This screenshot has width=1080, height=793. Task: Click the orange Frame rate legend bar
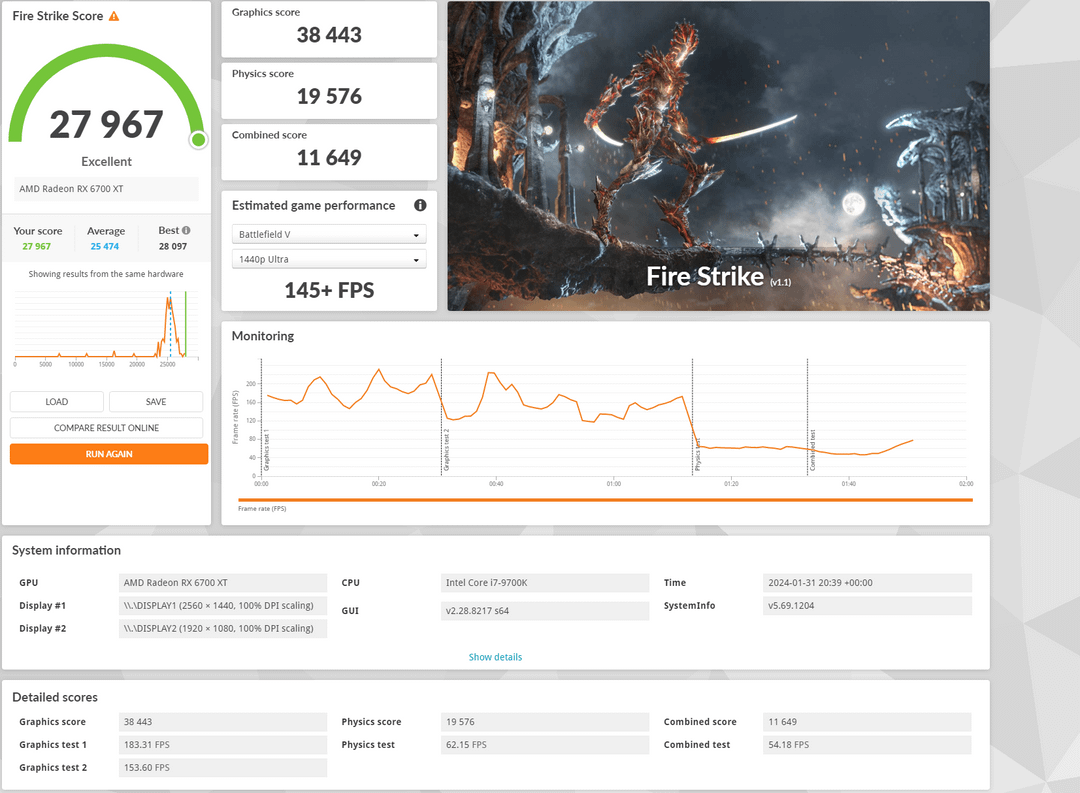coord(605,500)
